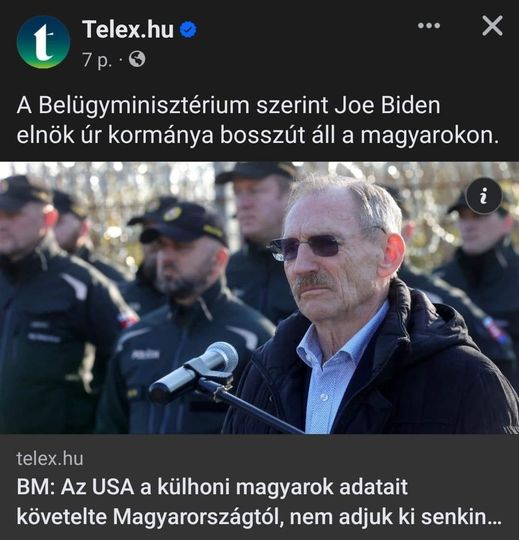Dismiss the post with the X icon
Screen dimensions: 519x540
tap(492, 26)
